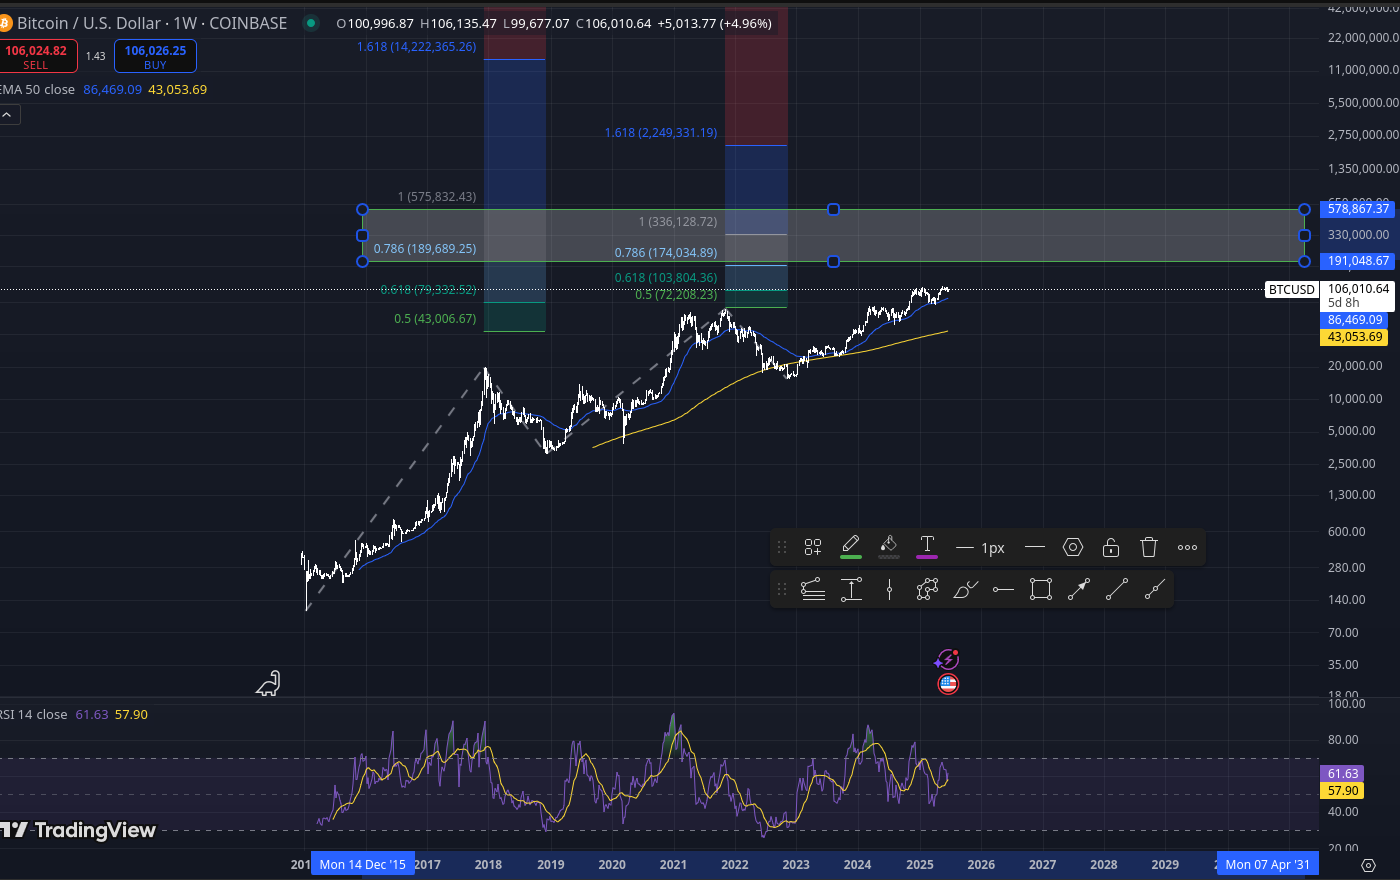Click the Mon 07 Apr '31 date label
1400x880 pixels.
[x=1267, y=865]
